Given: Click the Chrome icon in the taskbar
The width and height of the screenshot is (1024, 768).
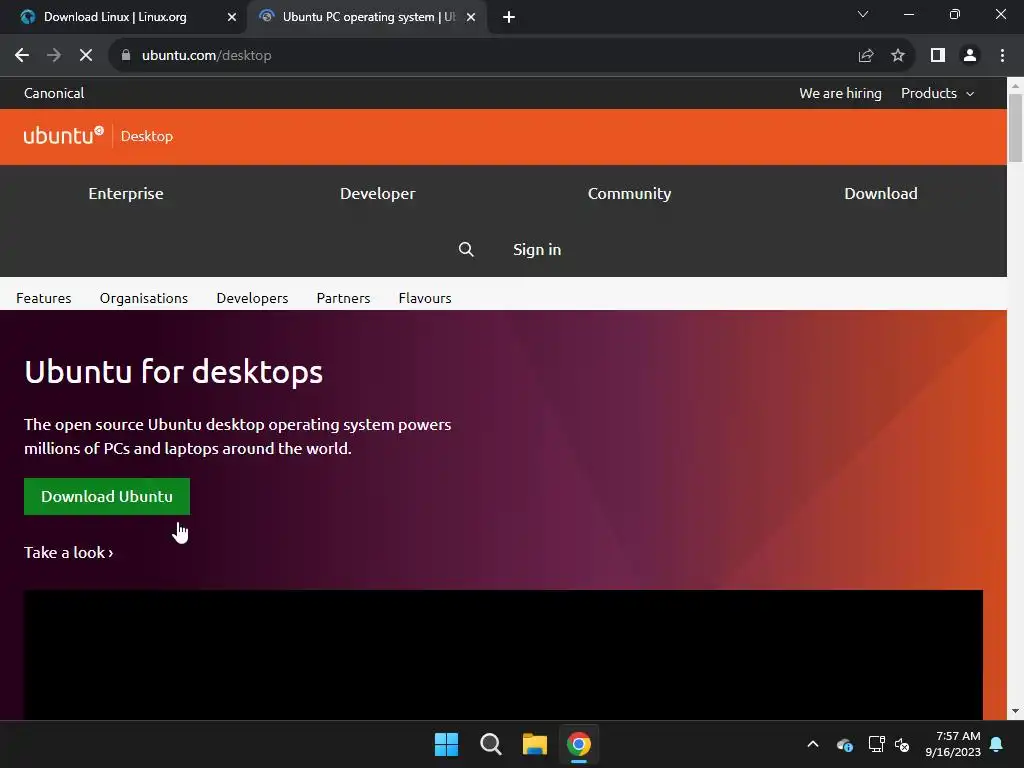Looking at the screenshot, I should (x=579, y=744).
